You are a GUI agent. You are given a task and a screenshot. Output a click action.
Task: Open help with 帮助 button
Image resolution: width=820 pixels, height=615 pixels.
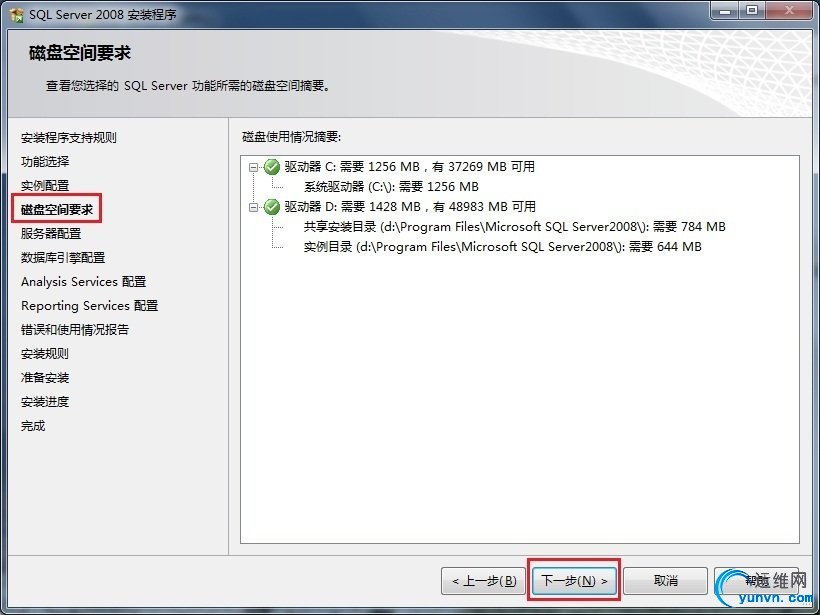click(x=756, y=580)
